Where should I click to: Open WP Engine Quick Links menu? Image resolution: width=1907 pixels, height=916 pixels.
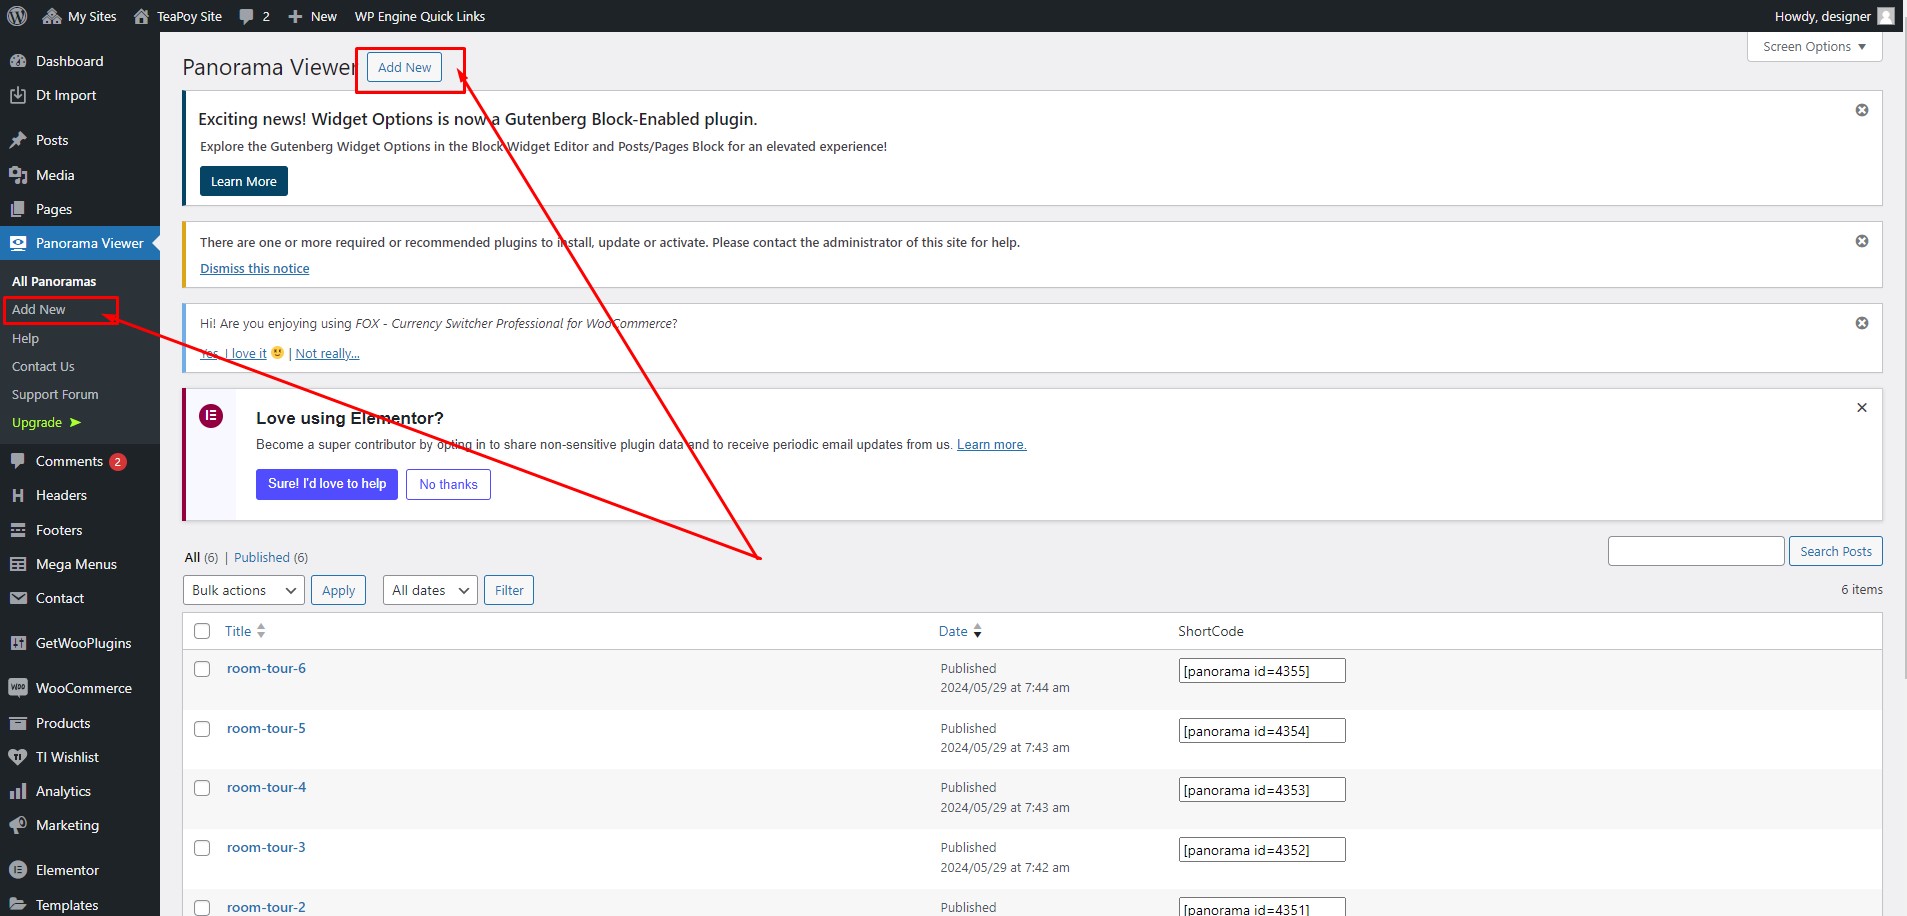[x=420, y=16]
